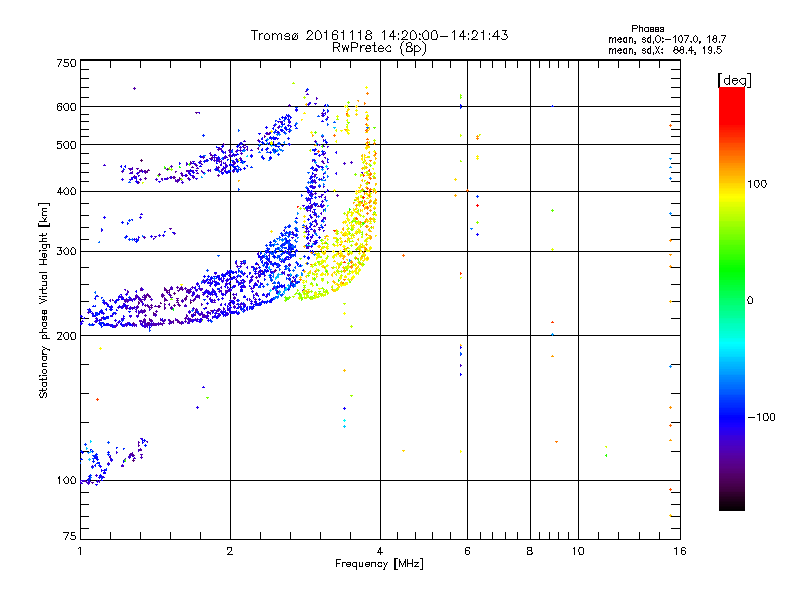Screen dimensions: 800x600
Task: Click the [deg] colorbar unit label
Action: [x=734, y=80]
